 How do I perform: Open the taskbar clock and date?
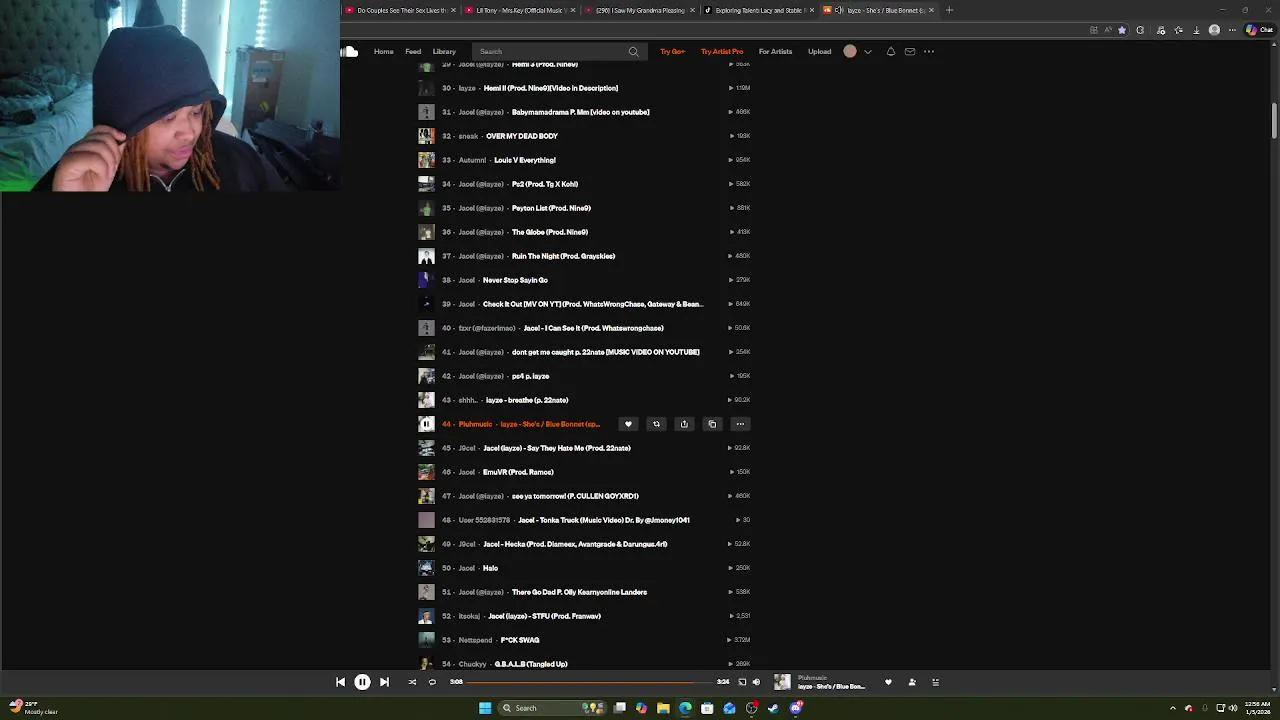point(1256,708)
